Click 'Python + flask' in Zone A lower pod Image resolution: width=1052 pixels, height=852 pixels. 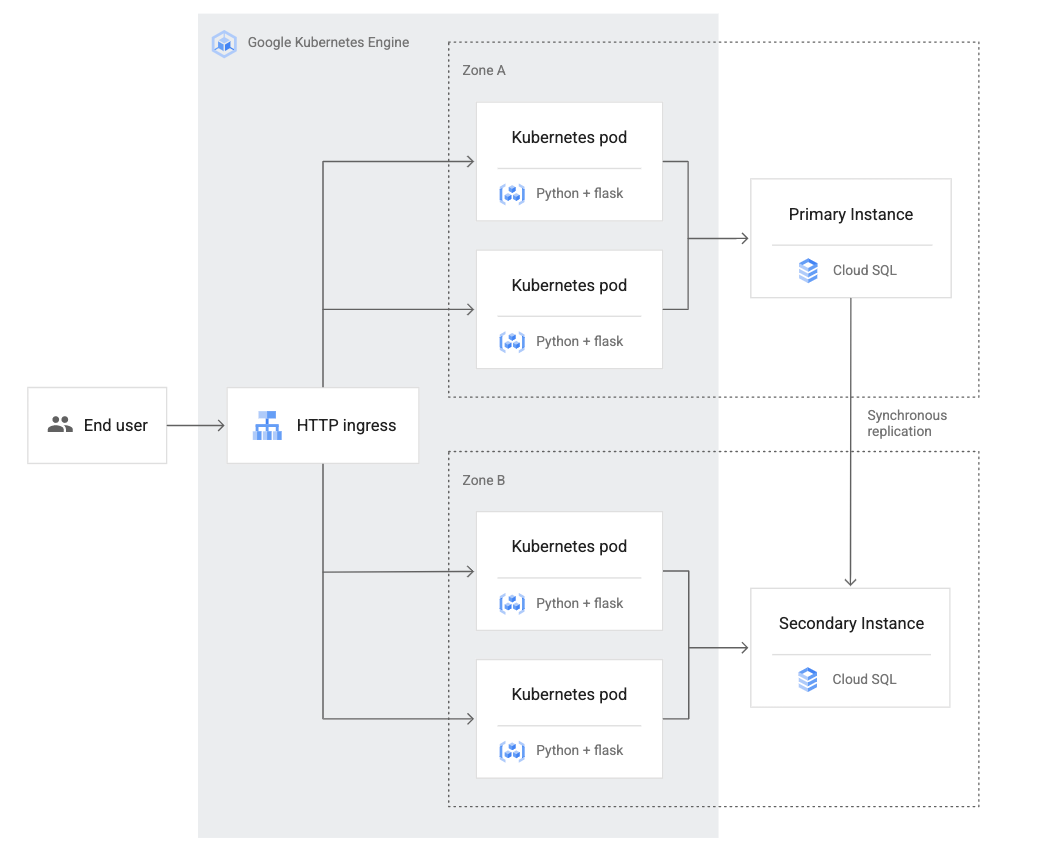(x=580, y=341)
